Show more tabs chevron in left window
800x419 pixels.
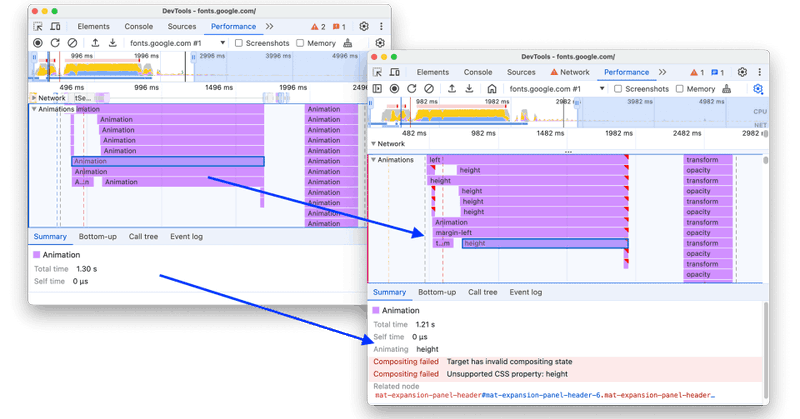tap(269, 27)
